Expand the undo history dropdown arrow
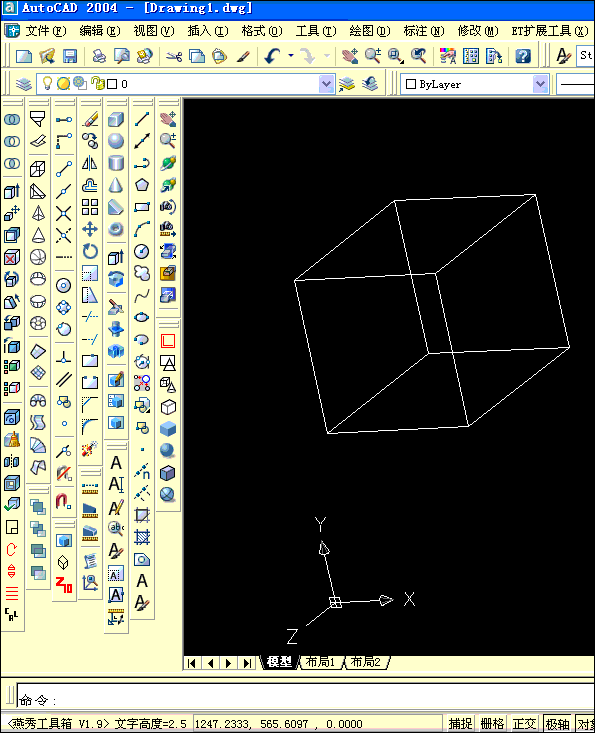The image size is (595, 733). click(291, 56)
